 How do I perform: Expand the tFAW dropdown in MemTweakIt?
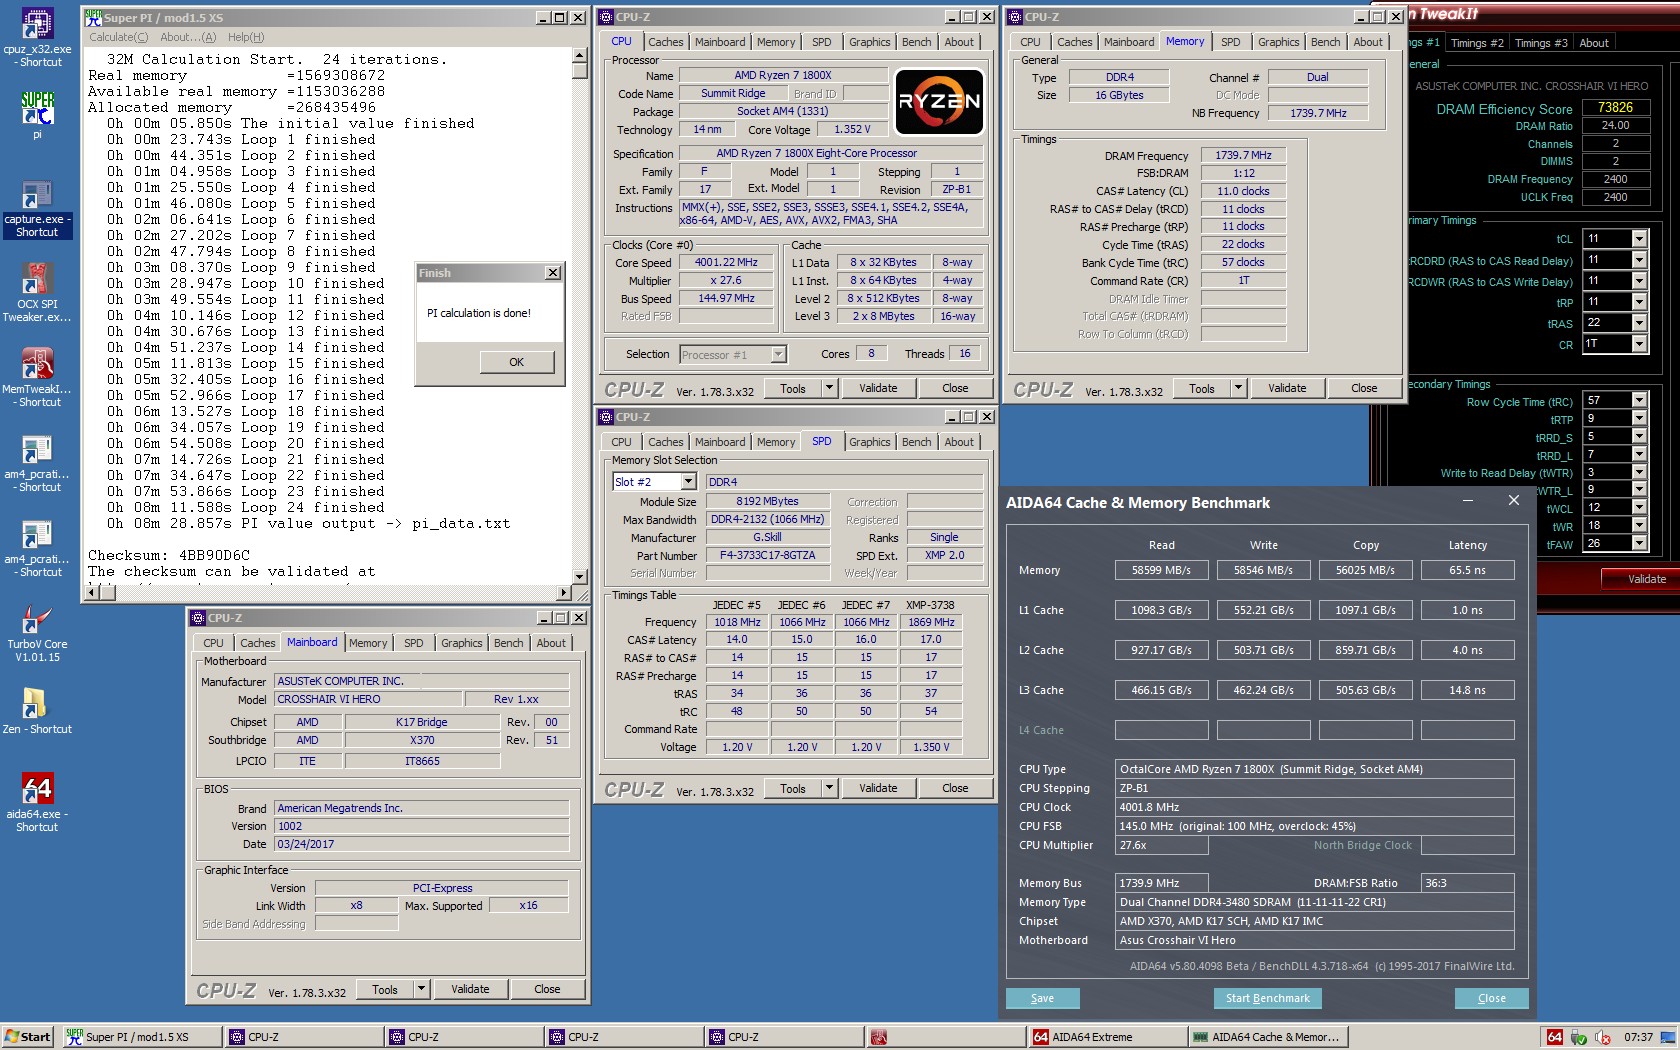point(1639,544)
